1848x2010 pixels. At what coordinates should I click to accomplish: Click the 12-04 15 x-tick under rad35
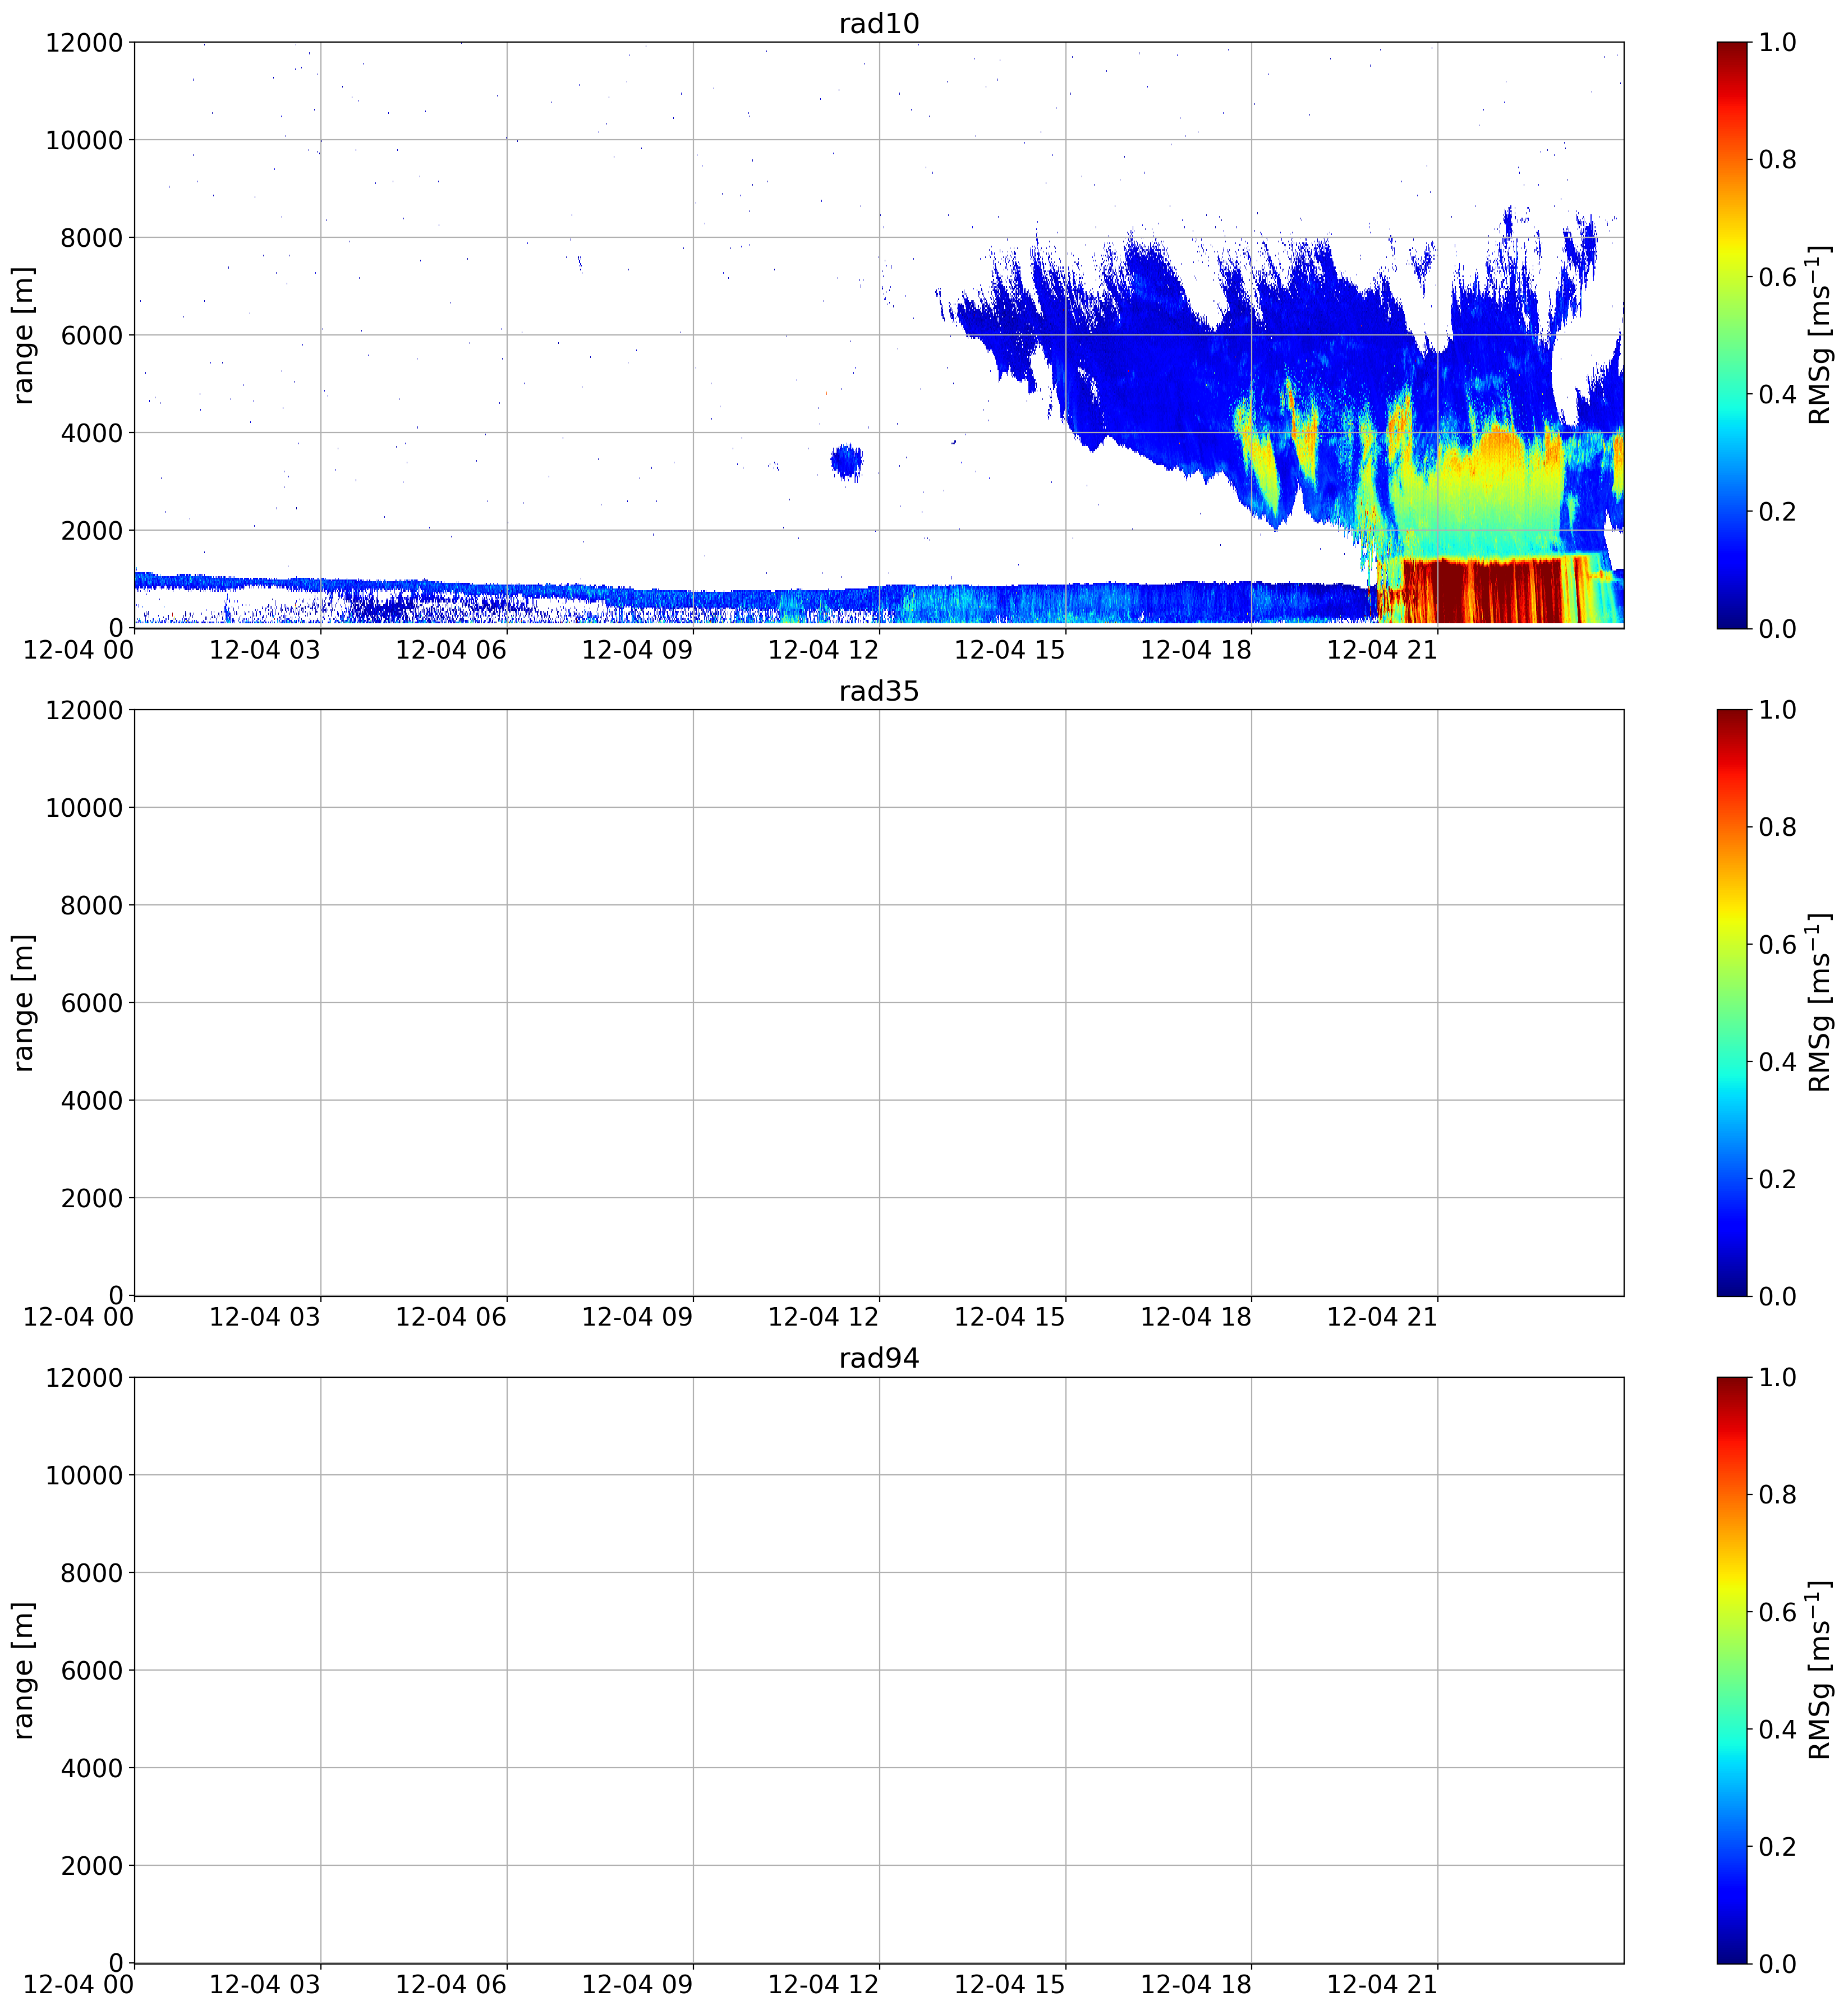coord(1010,1317)
